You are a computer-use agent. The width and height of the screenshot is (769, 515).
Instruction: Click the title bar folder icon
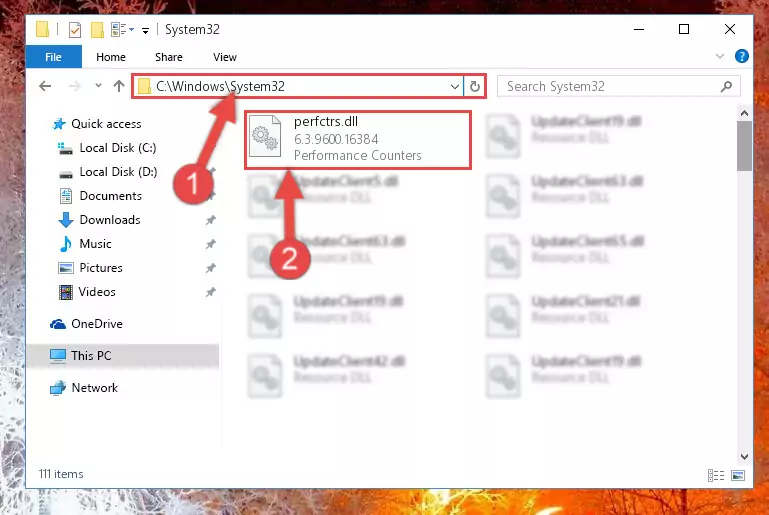[x=43, y=30]
